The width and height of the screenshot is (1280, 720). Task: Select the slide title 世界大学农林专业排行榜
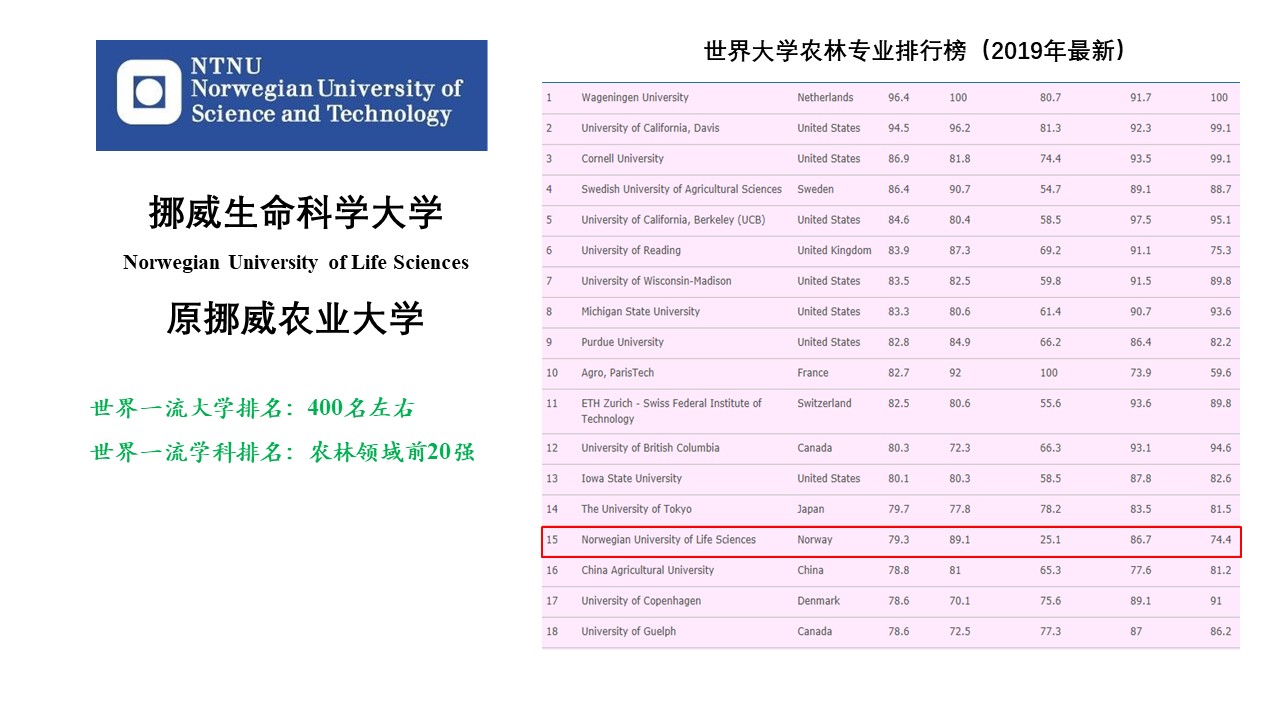coord(836,51)
